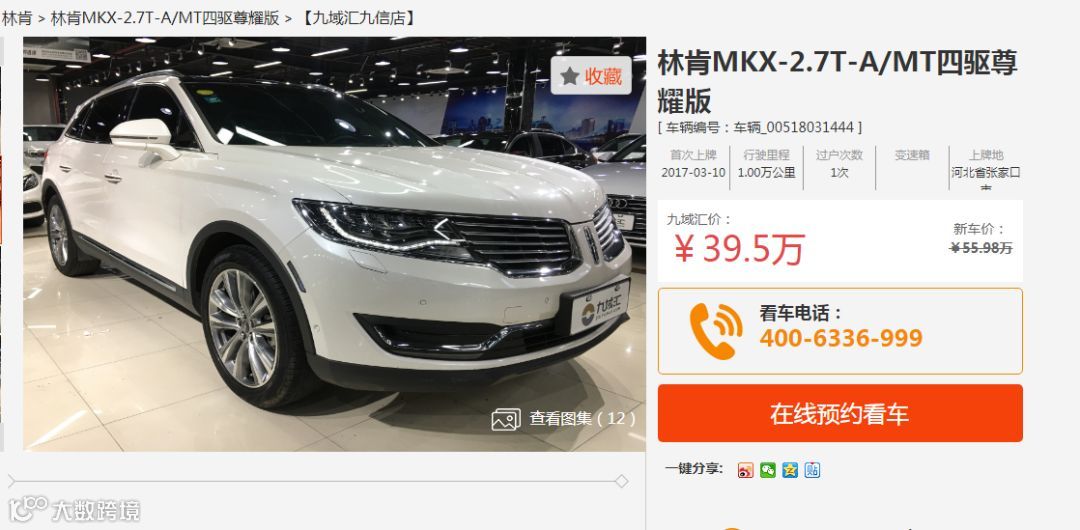Click the main white Lincoln car photo
The height and width of the screenshot is (530, 1080).
(x=335, y=244)
